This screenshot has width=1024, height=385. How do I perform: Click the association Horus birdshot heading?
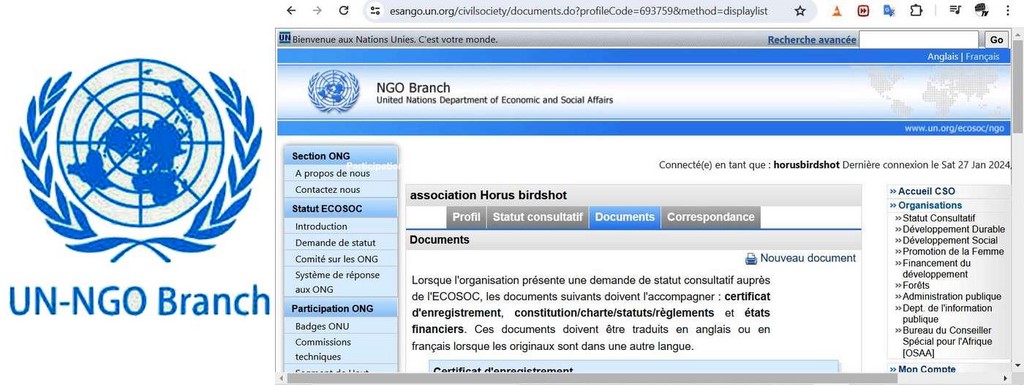(x=488, y=195)
